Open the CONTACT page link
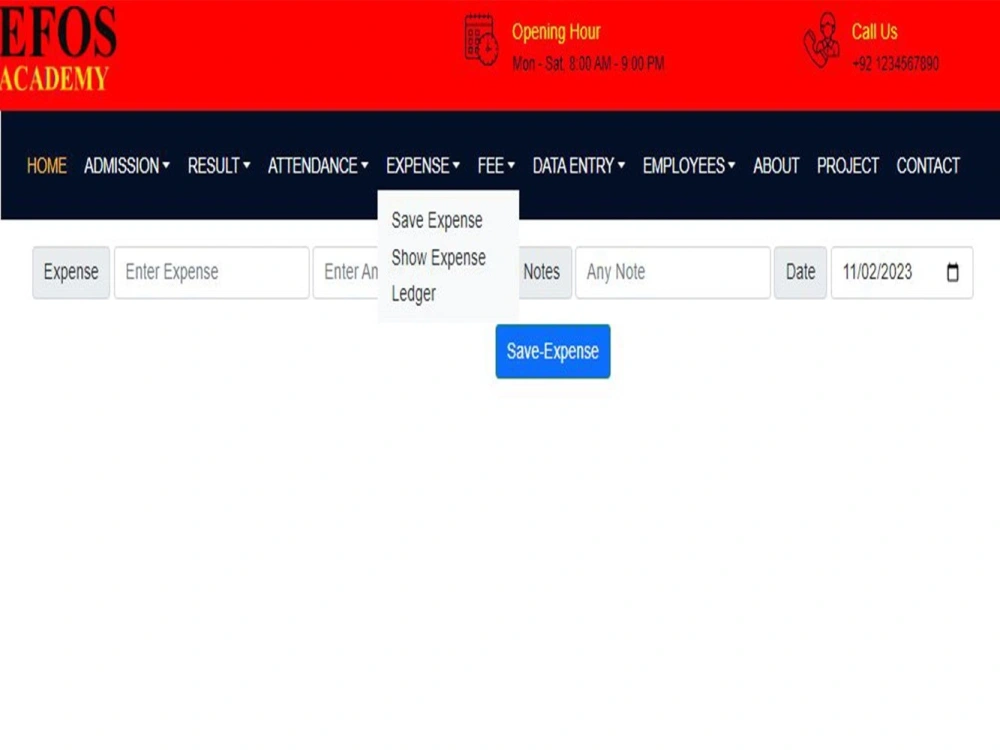This screenshot has width=1000, height=750. coord(928,166)
